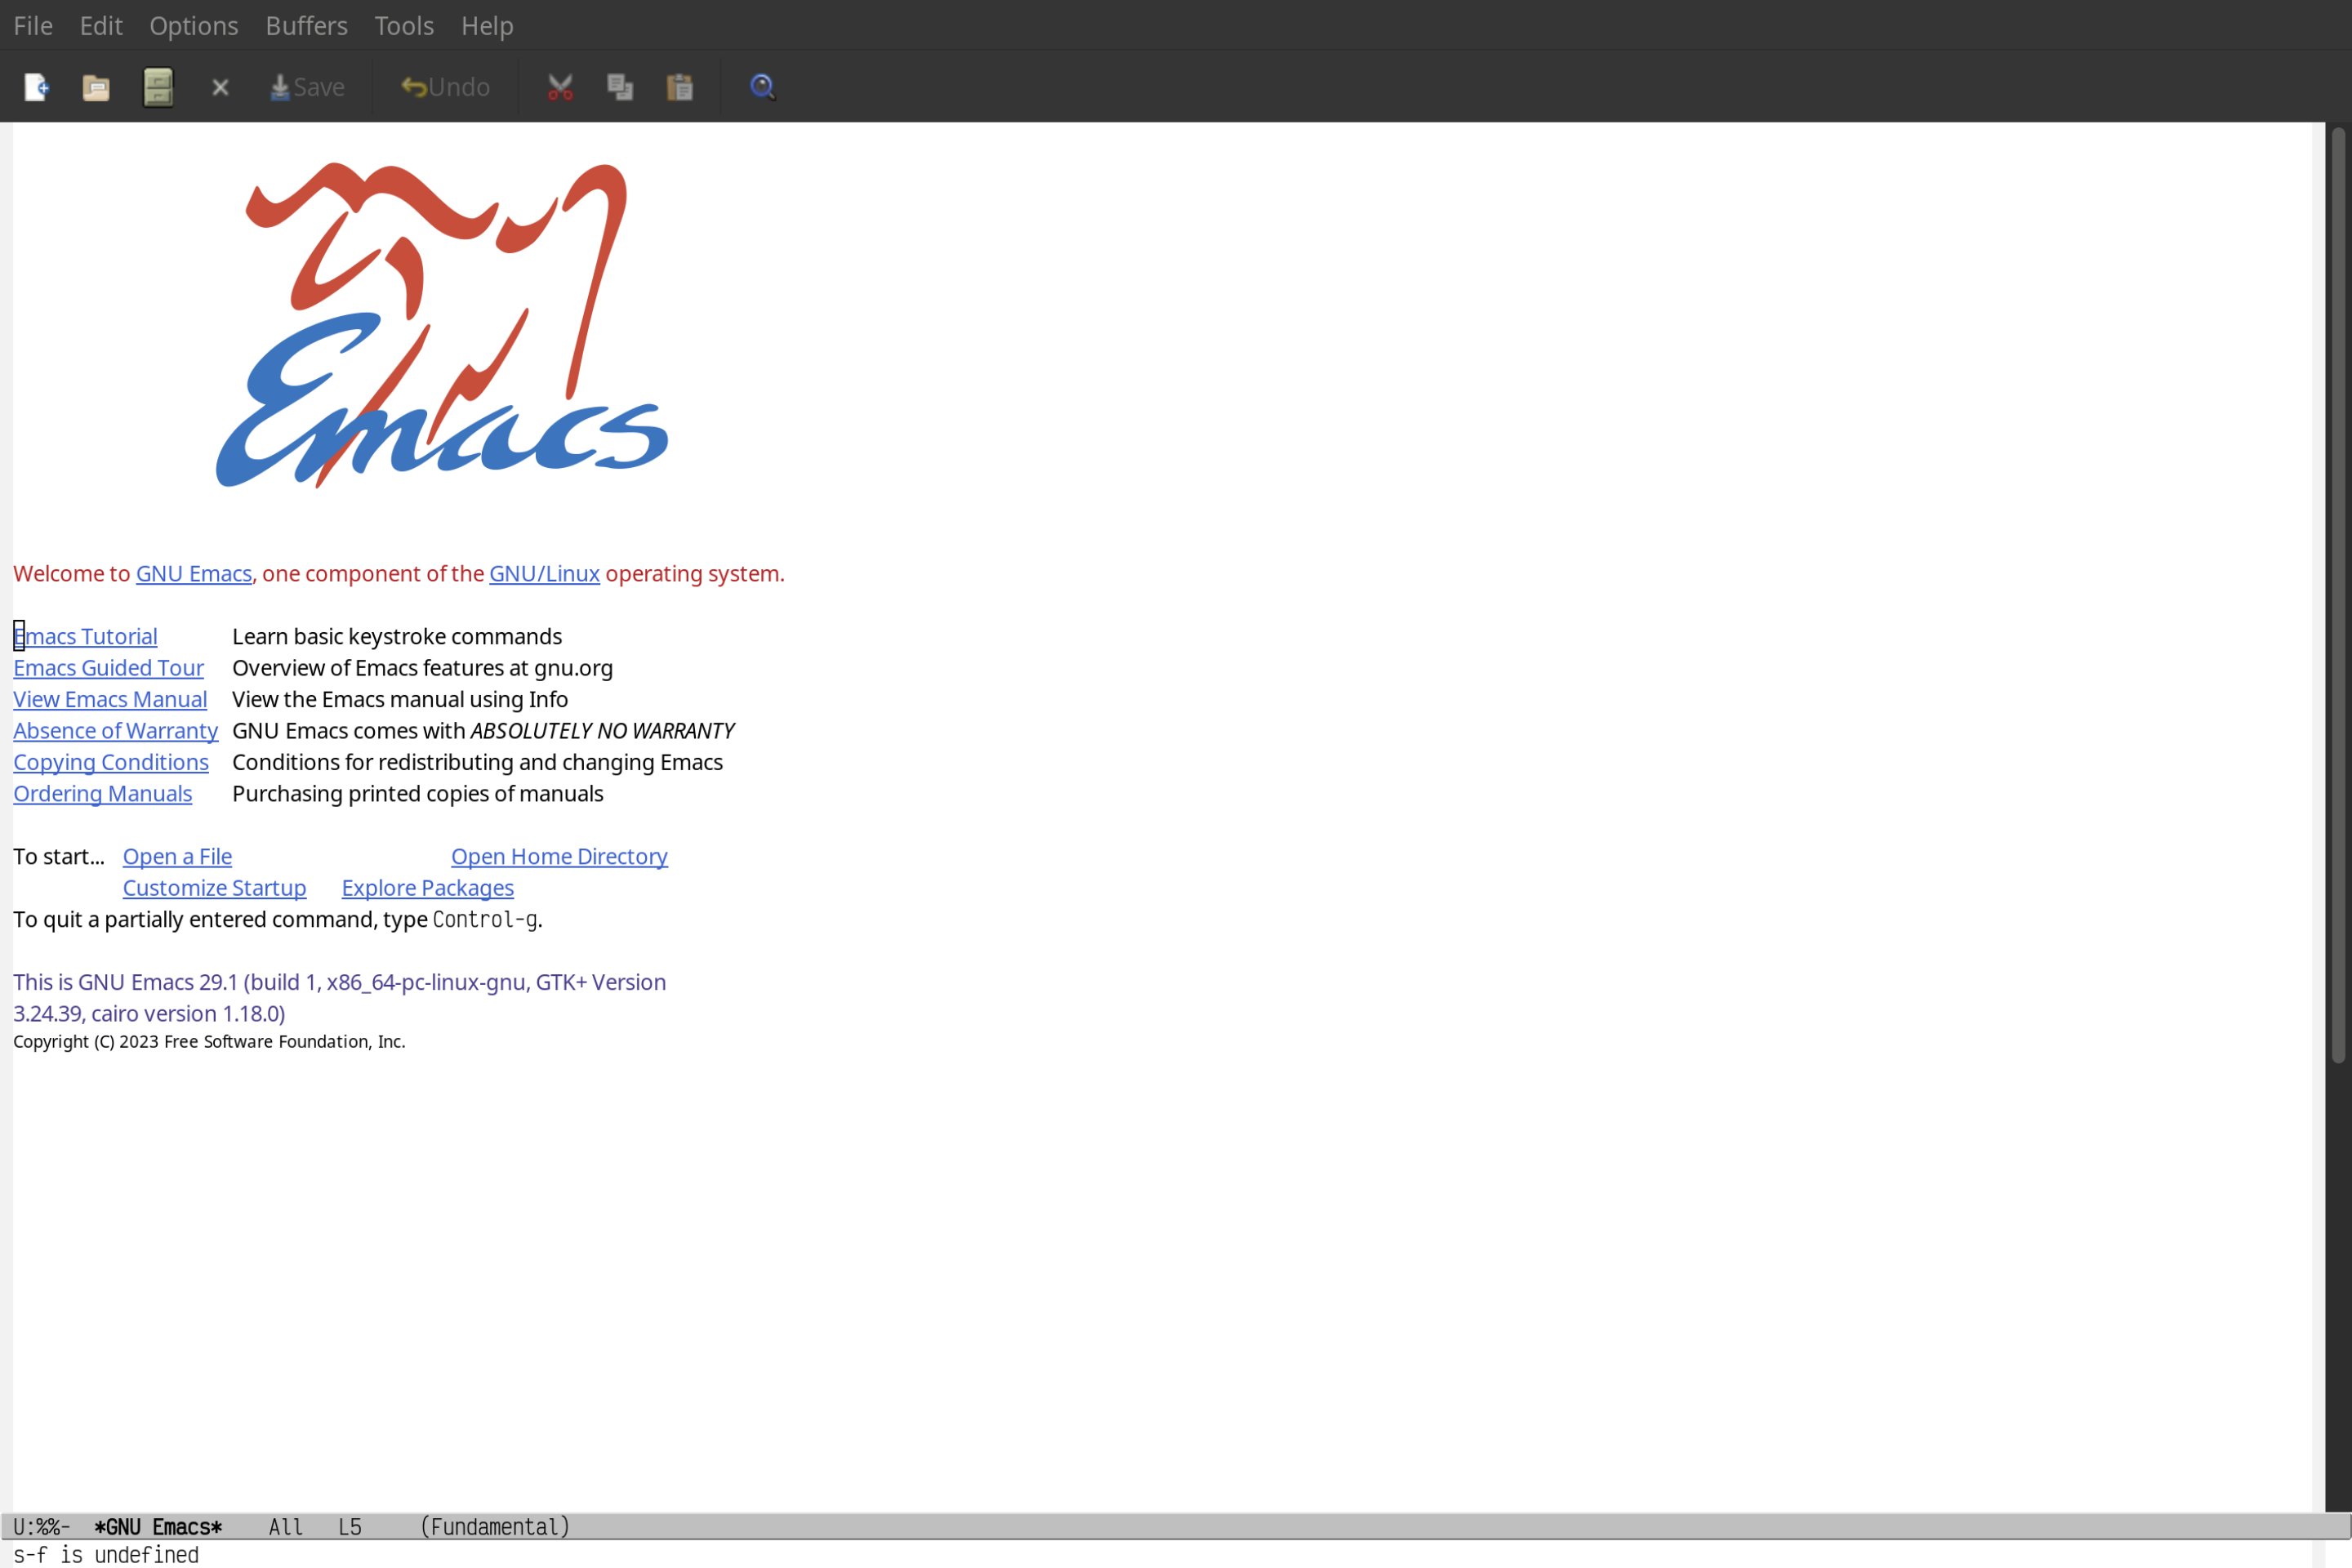
Task: Select GNU Emacs hyperlink in welcome text
Action: pyautogui.click(x=193, y=572)
